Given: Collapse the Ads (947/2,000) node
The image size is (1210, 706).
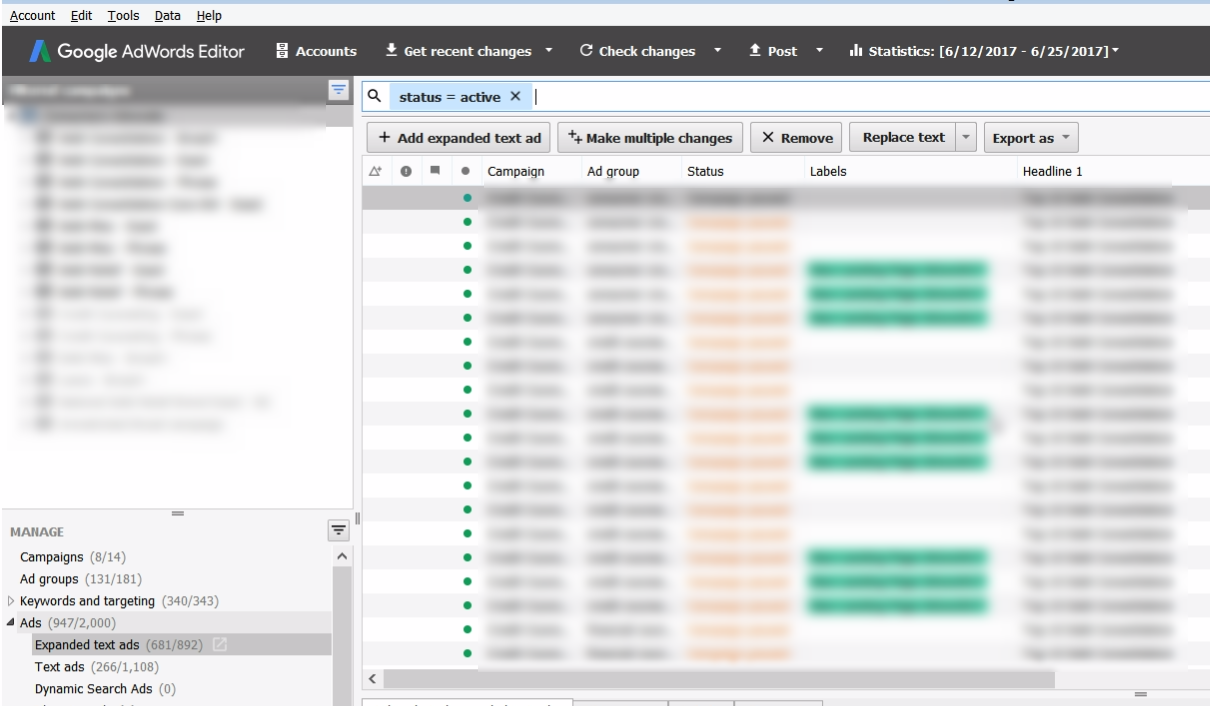Looking at the screenshot, I should pyautogui.click(x=12, y=623).
